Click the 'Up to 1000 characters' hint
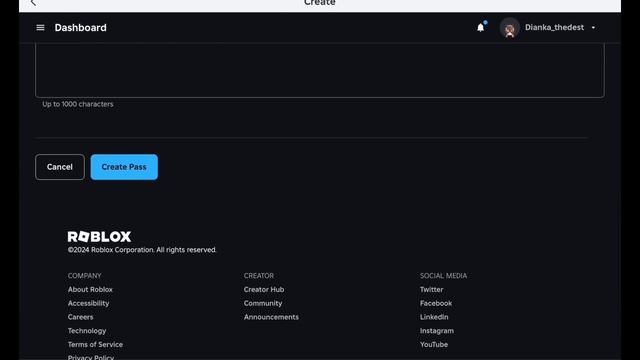Image resolution: width=640 pixels, height=360 pixels. [78, 104]
